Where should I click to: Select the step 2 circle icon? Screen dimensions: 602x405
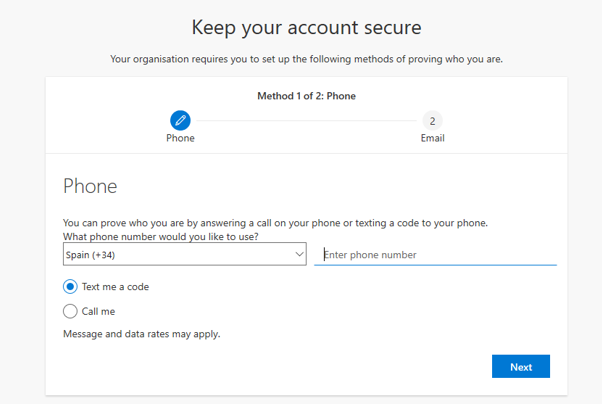click(432, 121)
